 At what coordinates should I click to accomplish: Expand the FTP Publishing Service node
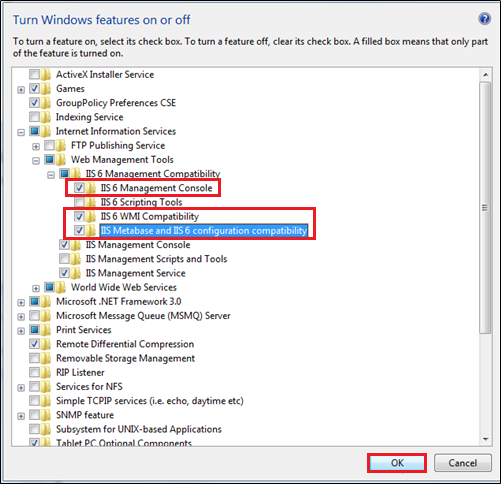(36, 146)
